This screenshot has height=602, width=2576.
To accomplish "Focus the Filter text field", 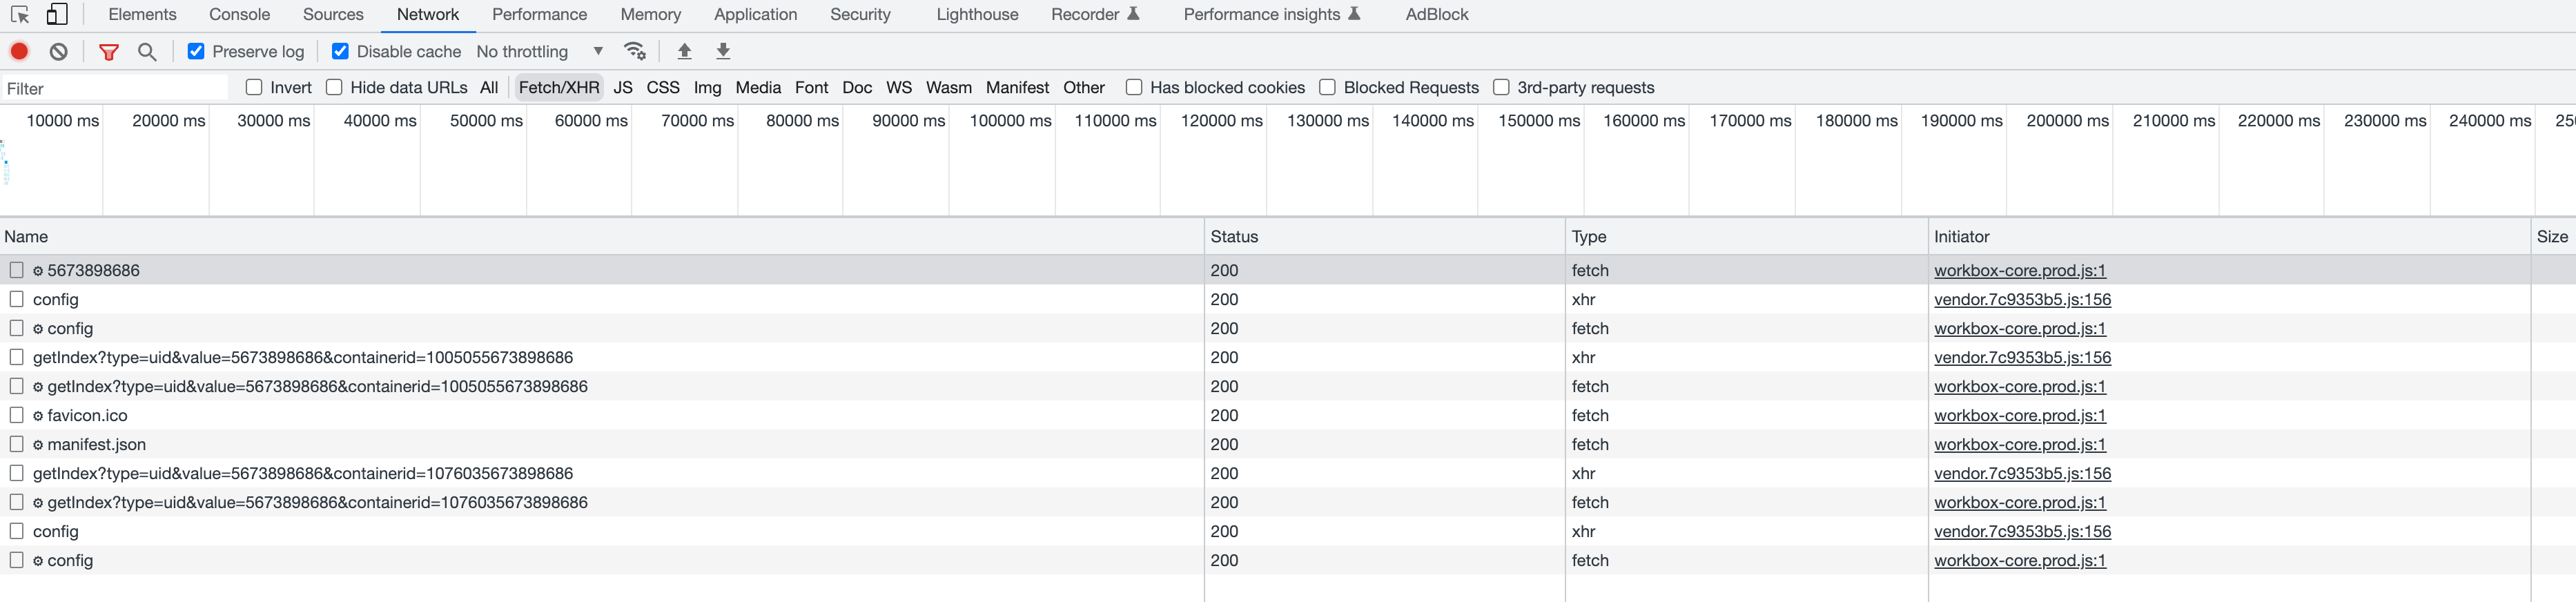I will [x=116, y=88].
